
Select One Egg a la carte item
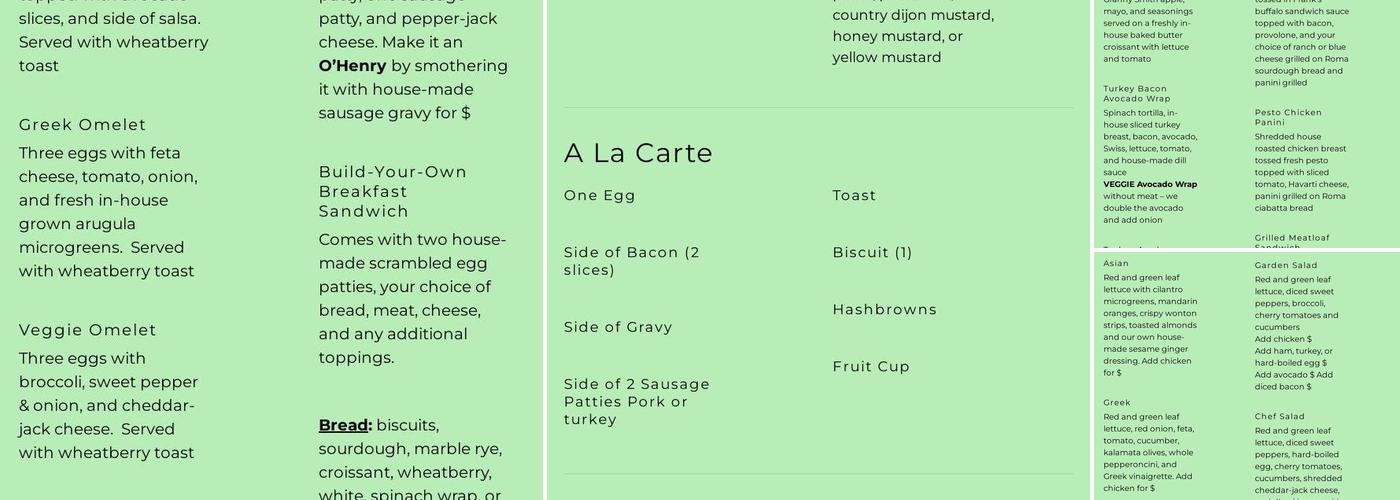point(600,196)
